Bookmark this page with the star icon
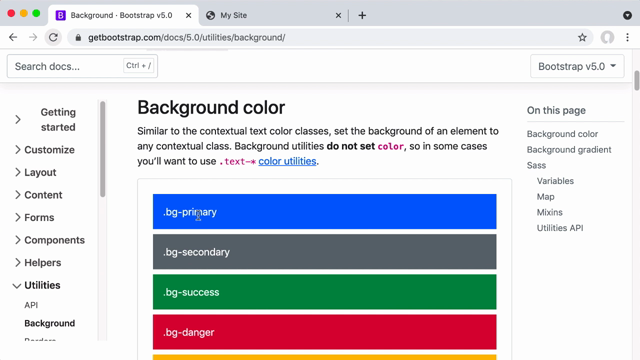The image size is (640, 360). (x=582, y=38)
